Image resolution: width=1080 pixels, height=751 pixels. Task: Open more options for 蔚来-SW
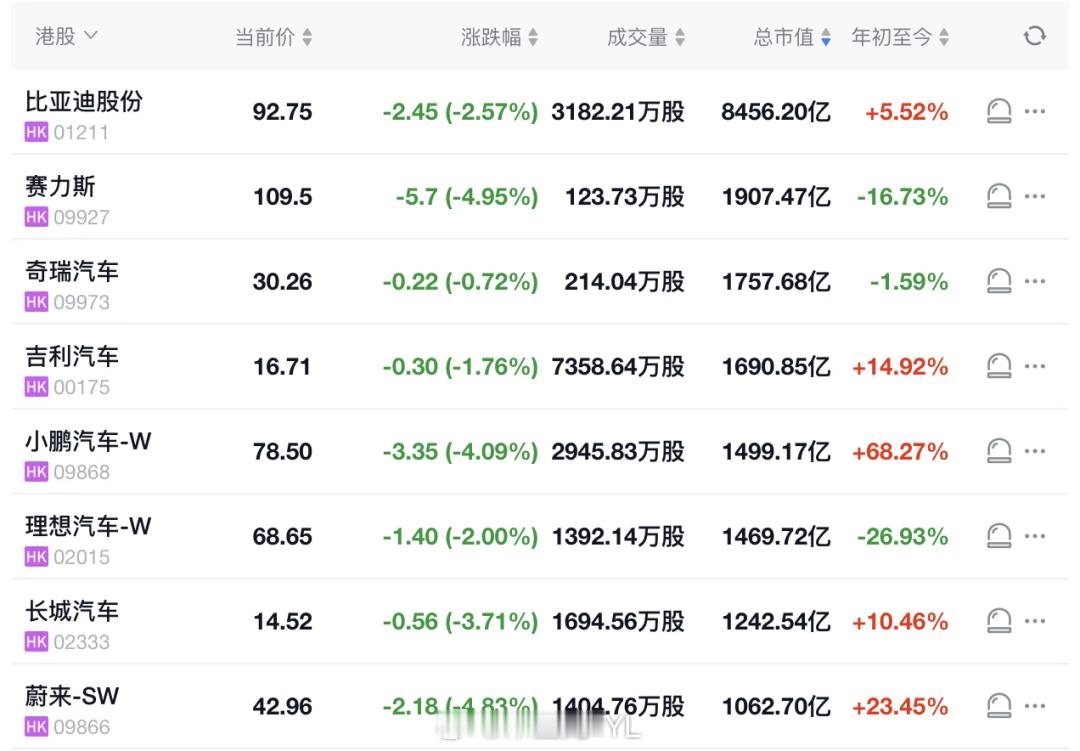tap(1035, 706)
